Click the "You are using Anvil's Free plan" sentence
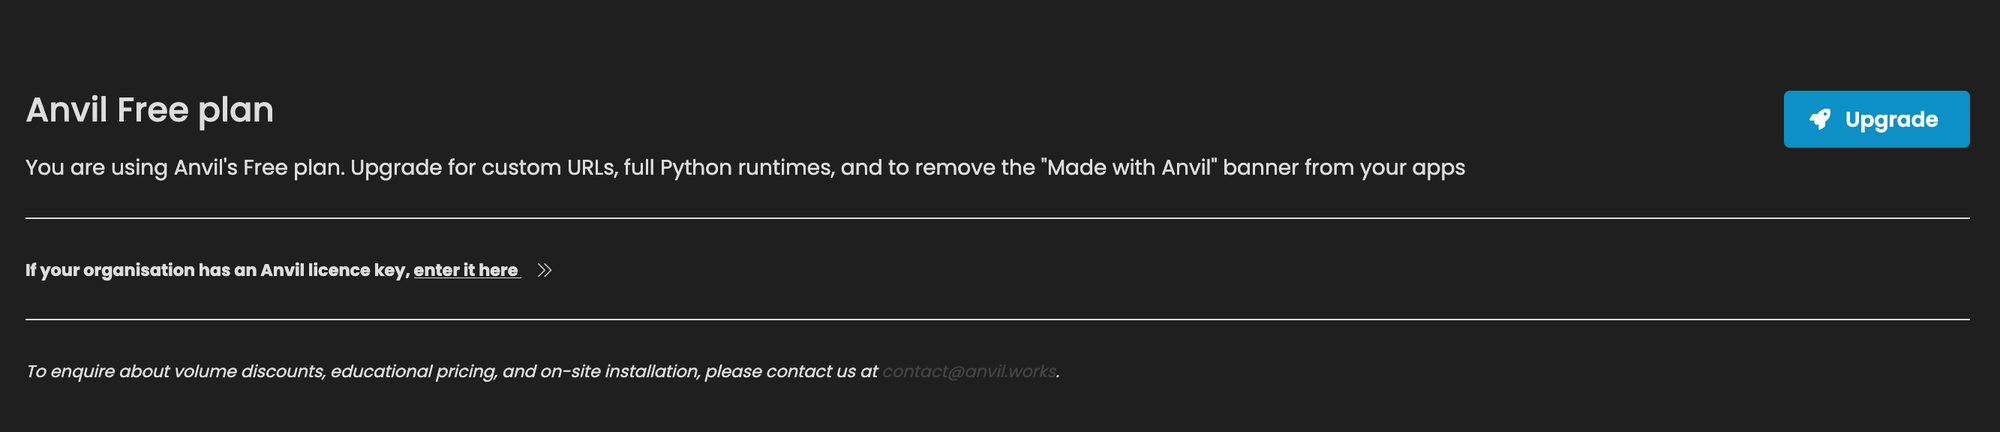 185,167
